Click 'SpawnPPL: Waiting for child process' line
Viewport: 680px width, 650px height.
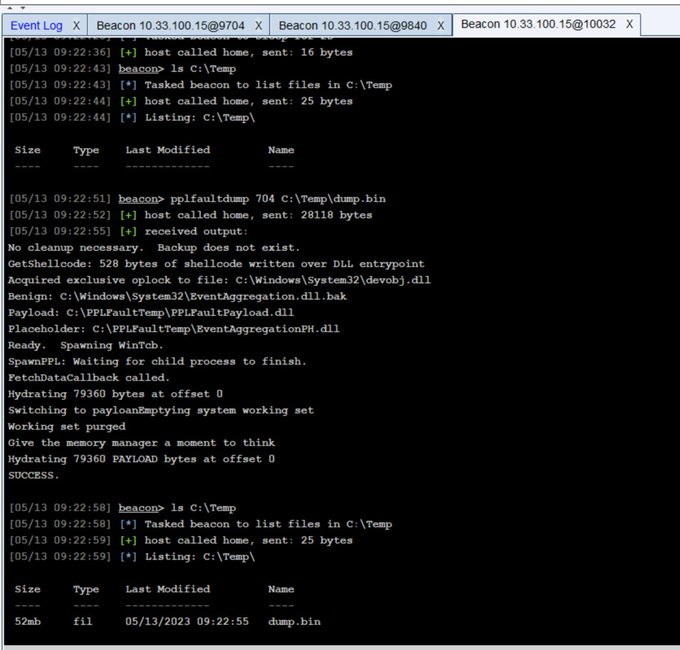coord(157,362)
